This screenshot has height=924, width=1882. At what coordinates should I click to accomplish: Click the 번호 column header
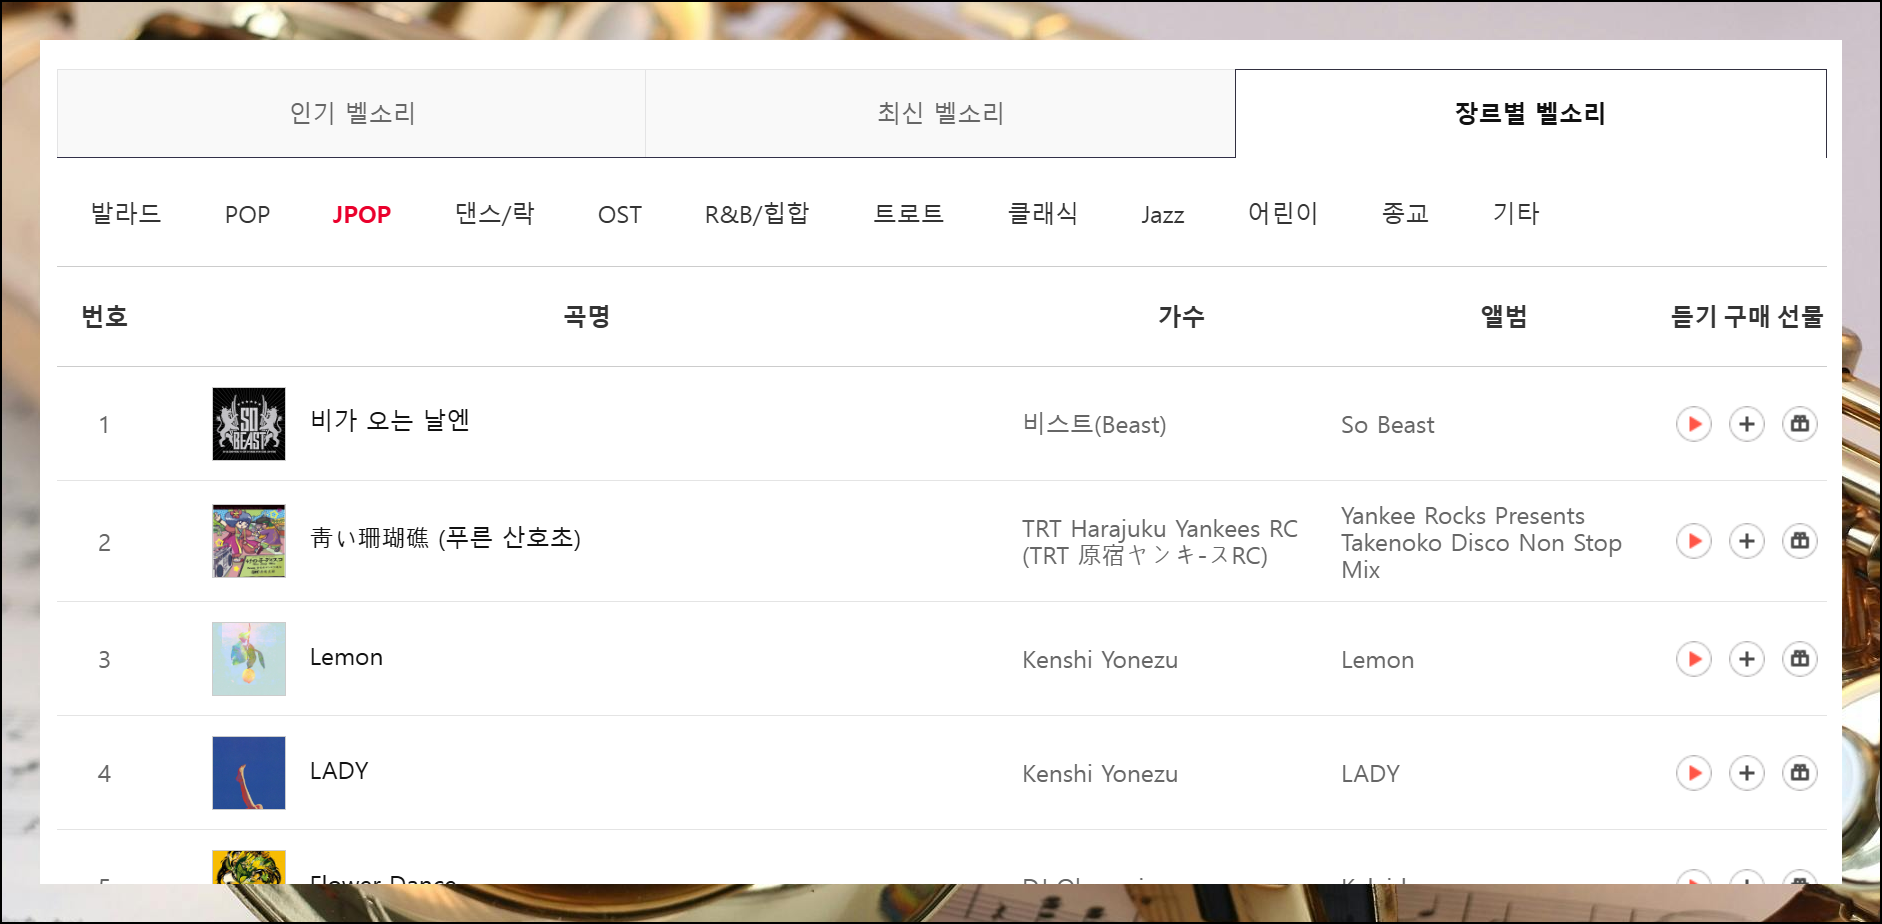click(x=104, y=317)
